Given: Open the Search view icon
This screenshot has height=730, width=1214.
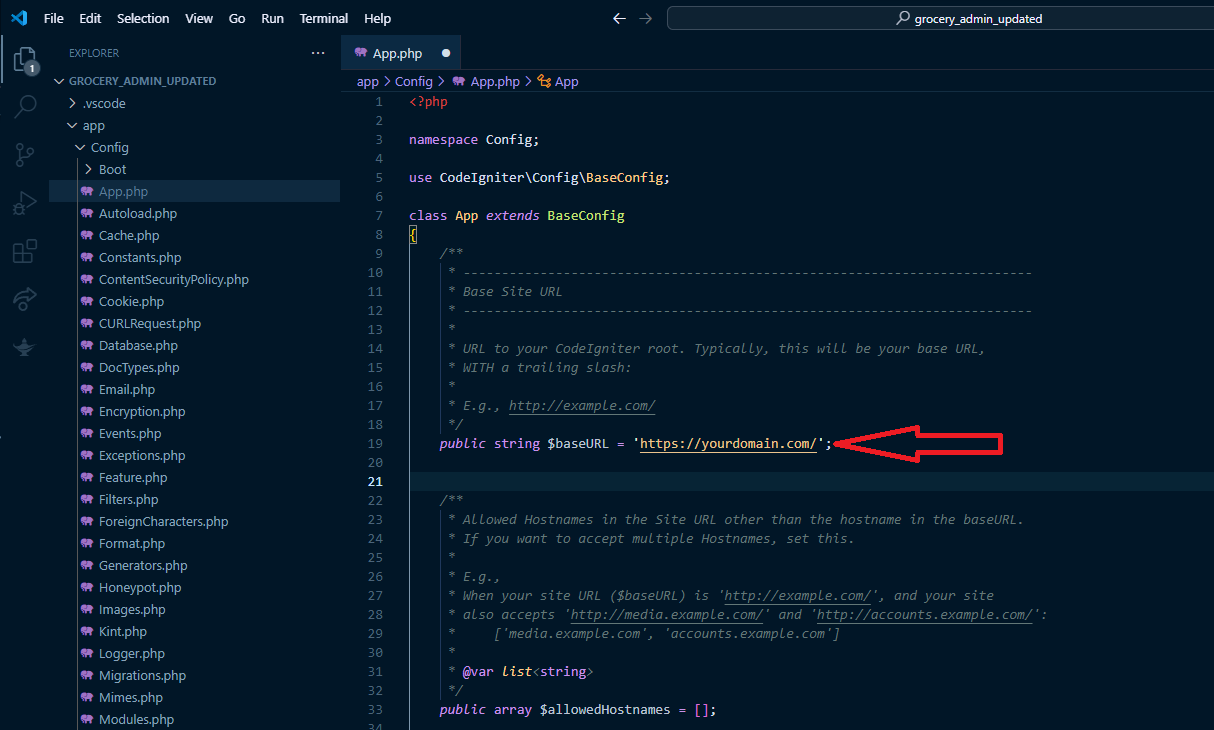Looking at the screenshot, I should click(24, 107).
